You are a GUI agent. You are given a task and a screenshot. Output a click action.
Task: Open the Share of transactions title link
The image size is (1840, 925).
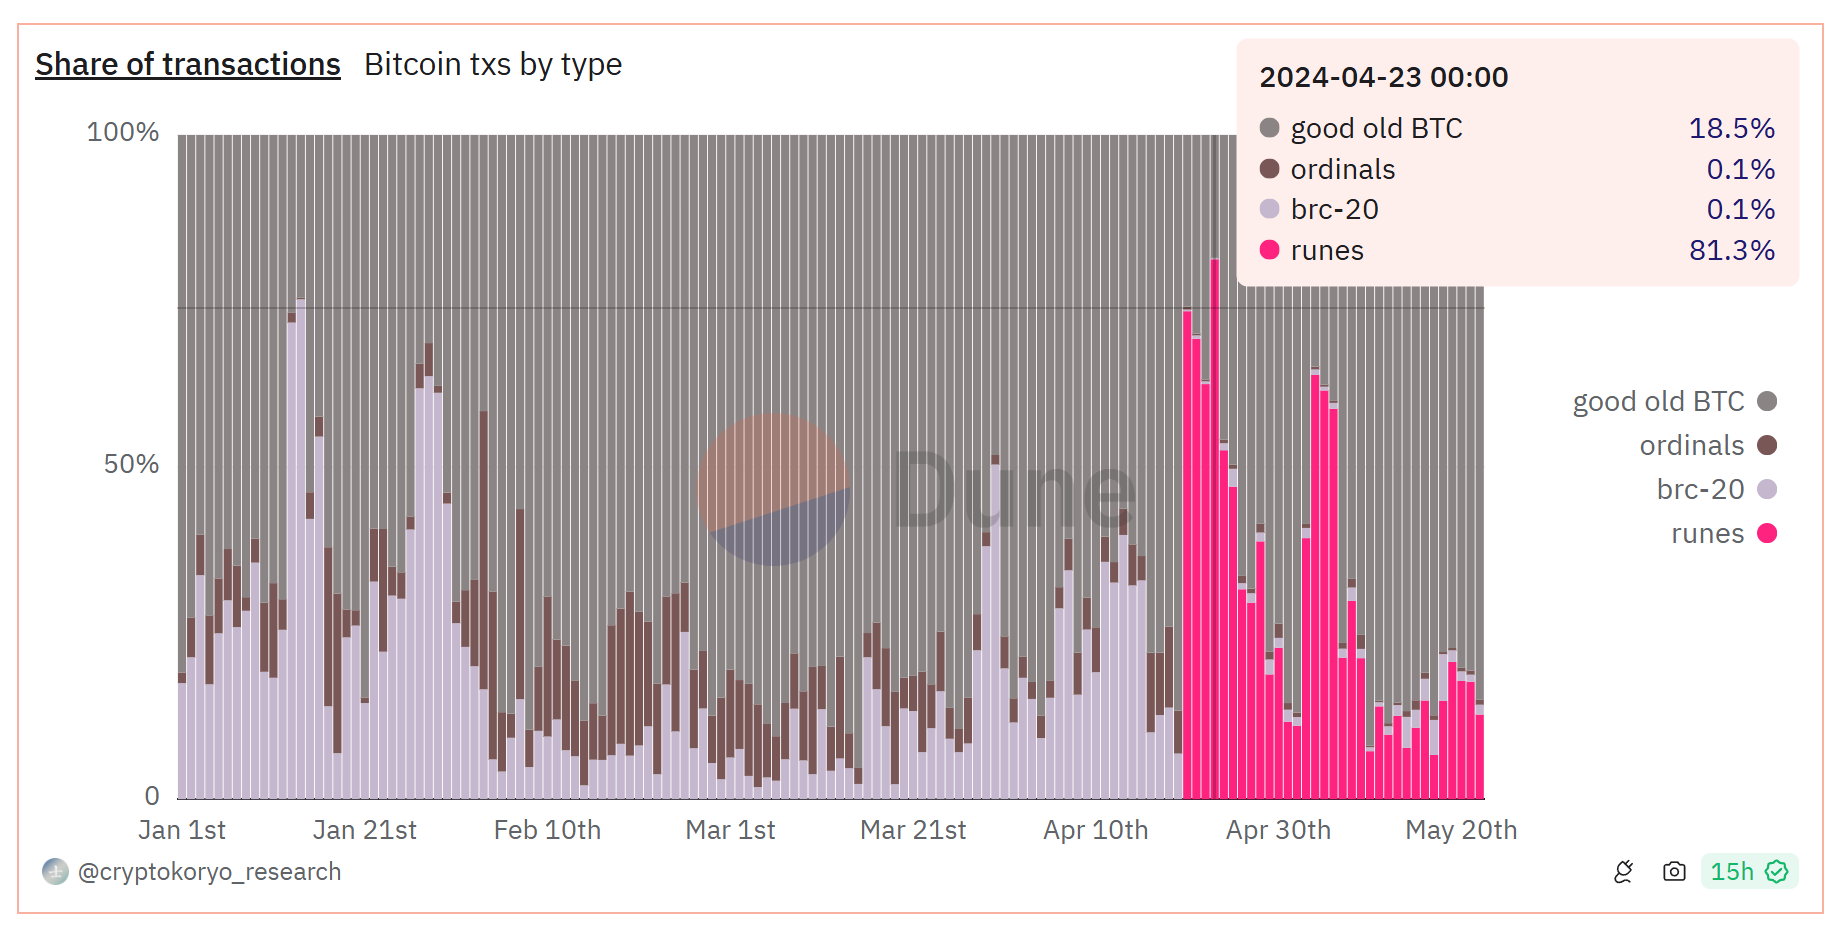(x=188, y=65)
